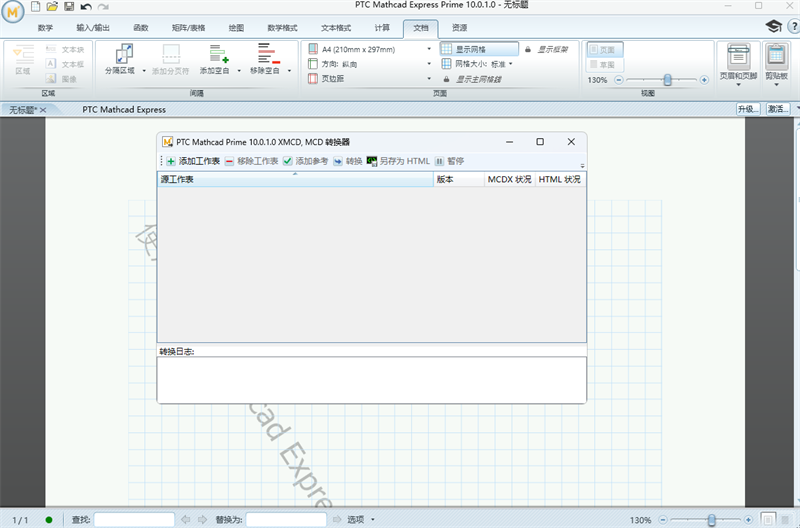Open help via question mark icon
This screenshot has width=800, height=528.
793,26
